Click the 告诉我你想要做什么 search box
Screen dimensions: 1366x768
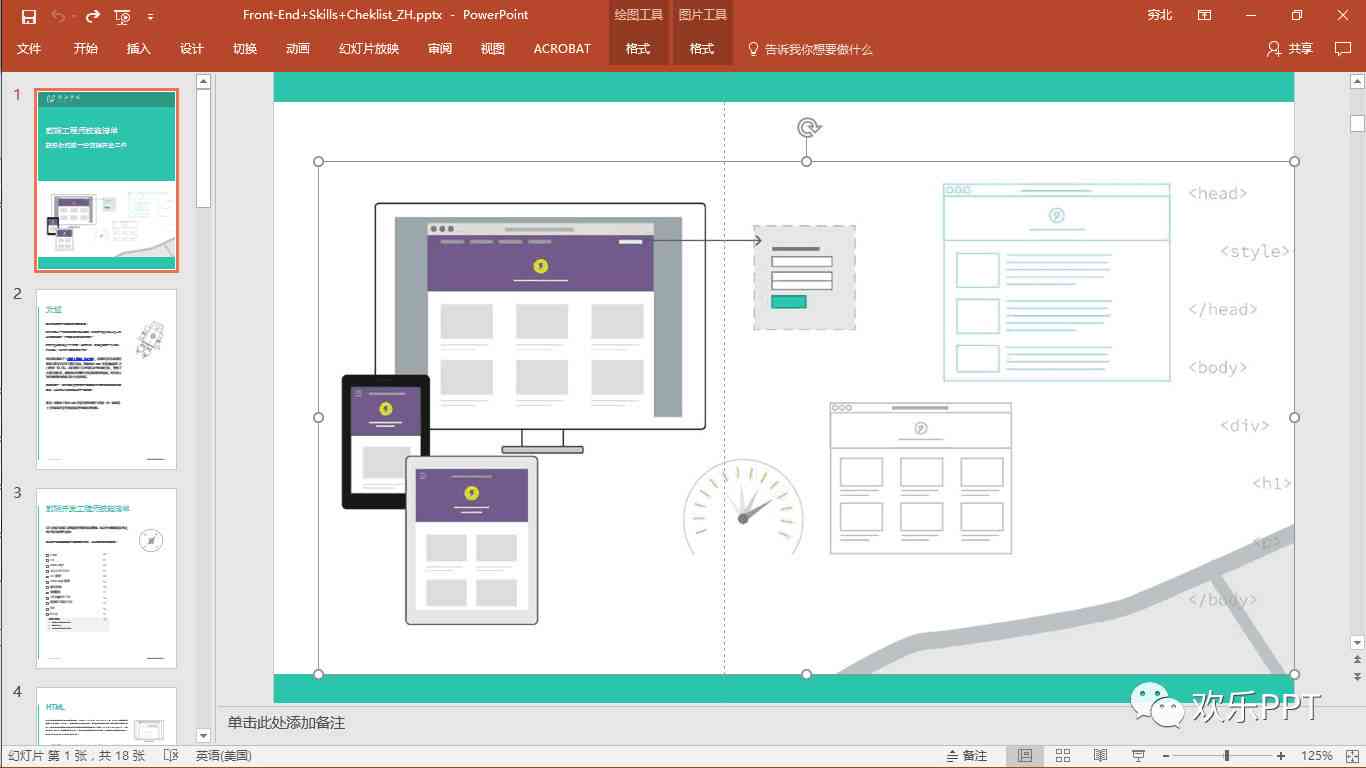(811, 48)
